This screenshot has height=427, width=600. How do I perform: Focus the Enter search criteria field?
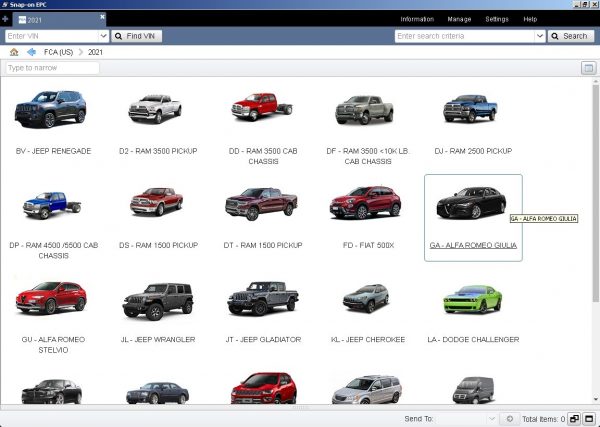tap(465, 36)
